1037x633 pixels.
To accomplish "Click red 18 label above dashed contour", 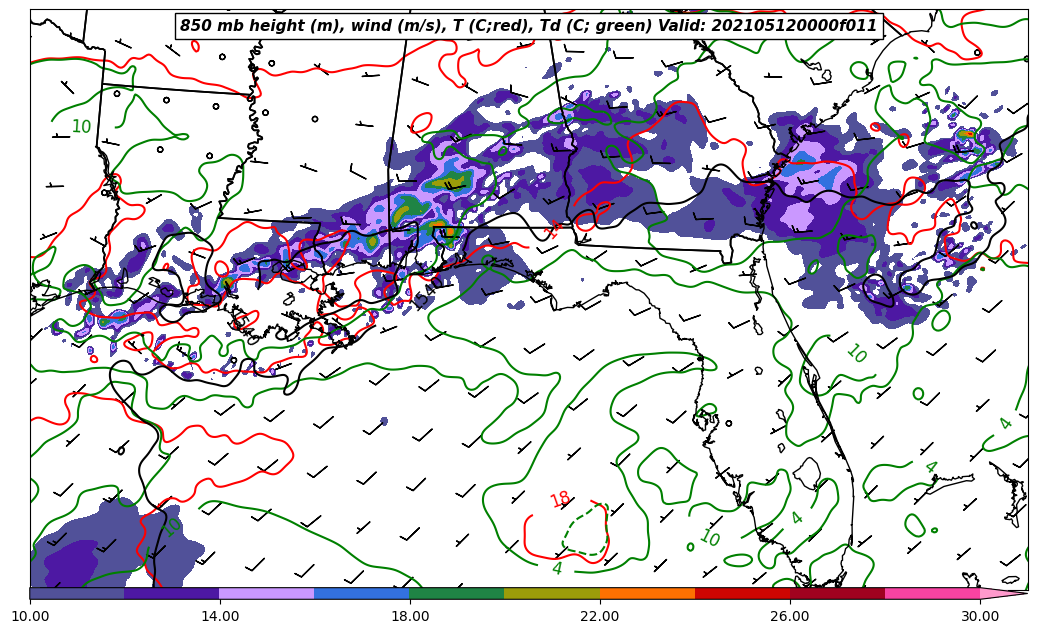I will (x=560, y=499).
